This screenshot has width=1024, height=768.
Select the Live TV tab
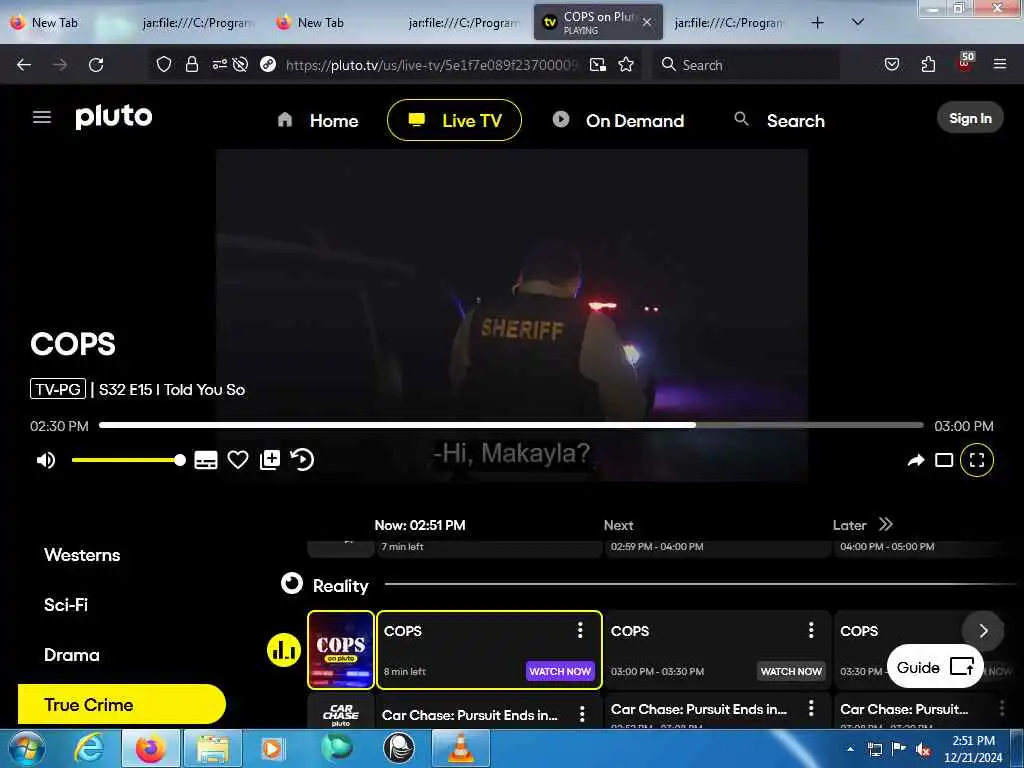tap(455, 120)
